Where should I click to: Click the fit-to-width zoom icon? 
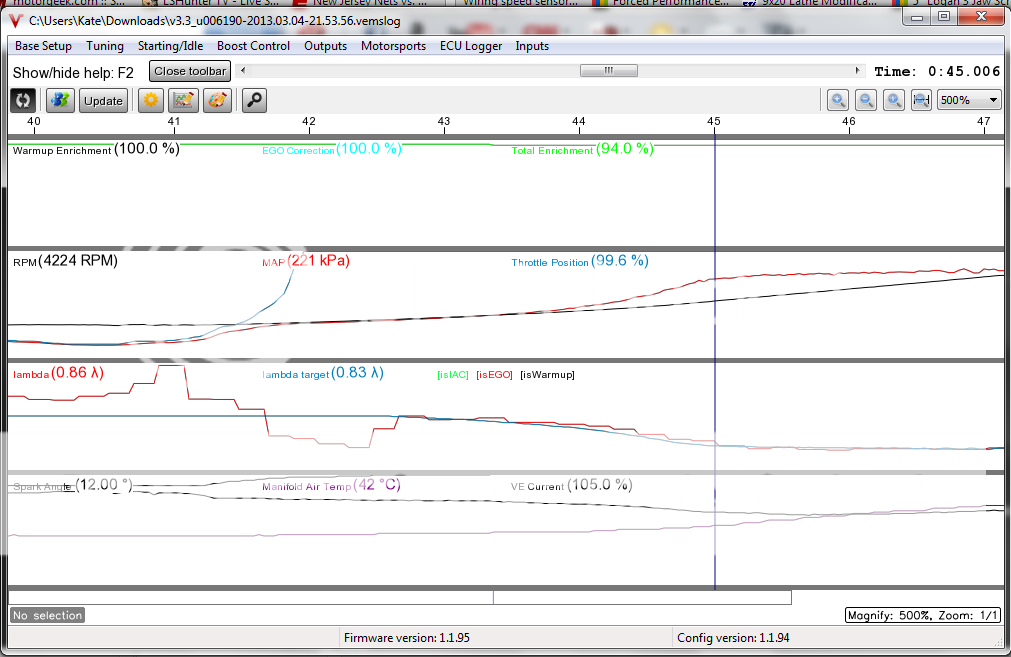[921, 100]
